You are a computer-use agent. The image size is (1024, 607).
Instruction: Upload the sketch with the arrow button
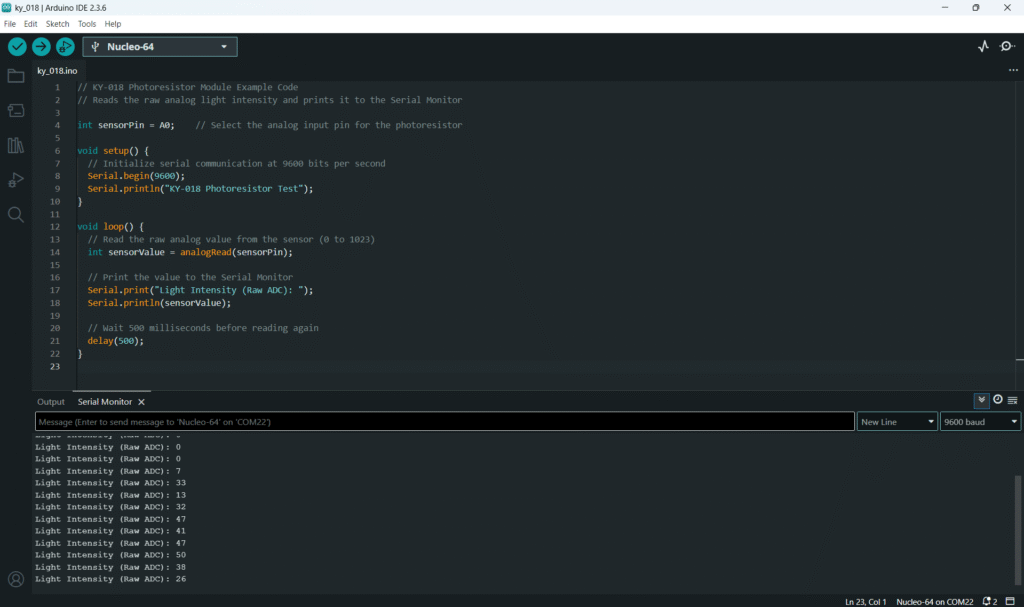(41, 47)
